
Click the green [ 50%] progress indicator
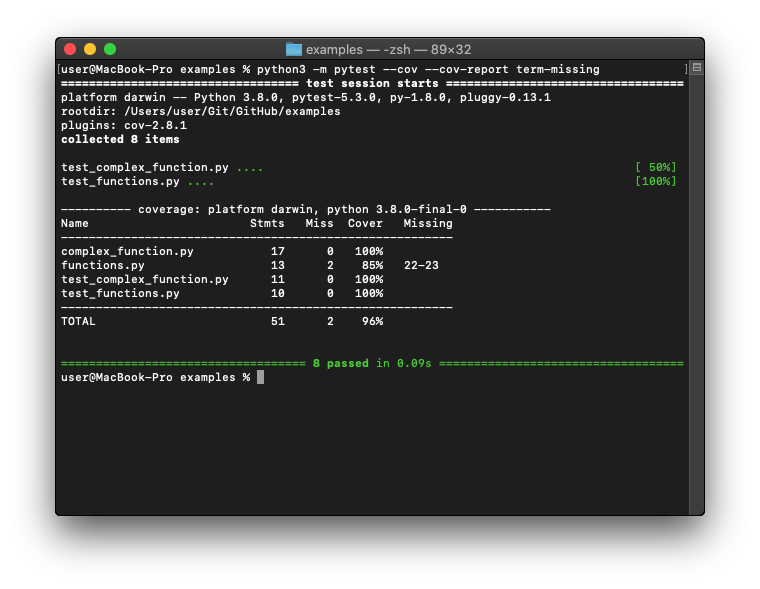655,167
